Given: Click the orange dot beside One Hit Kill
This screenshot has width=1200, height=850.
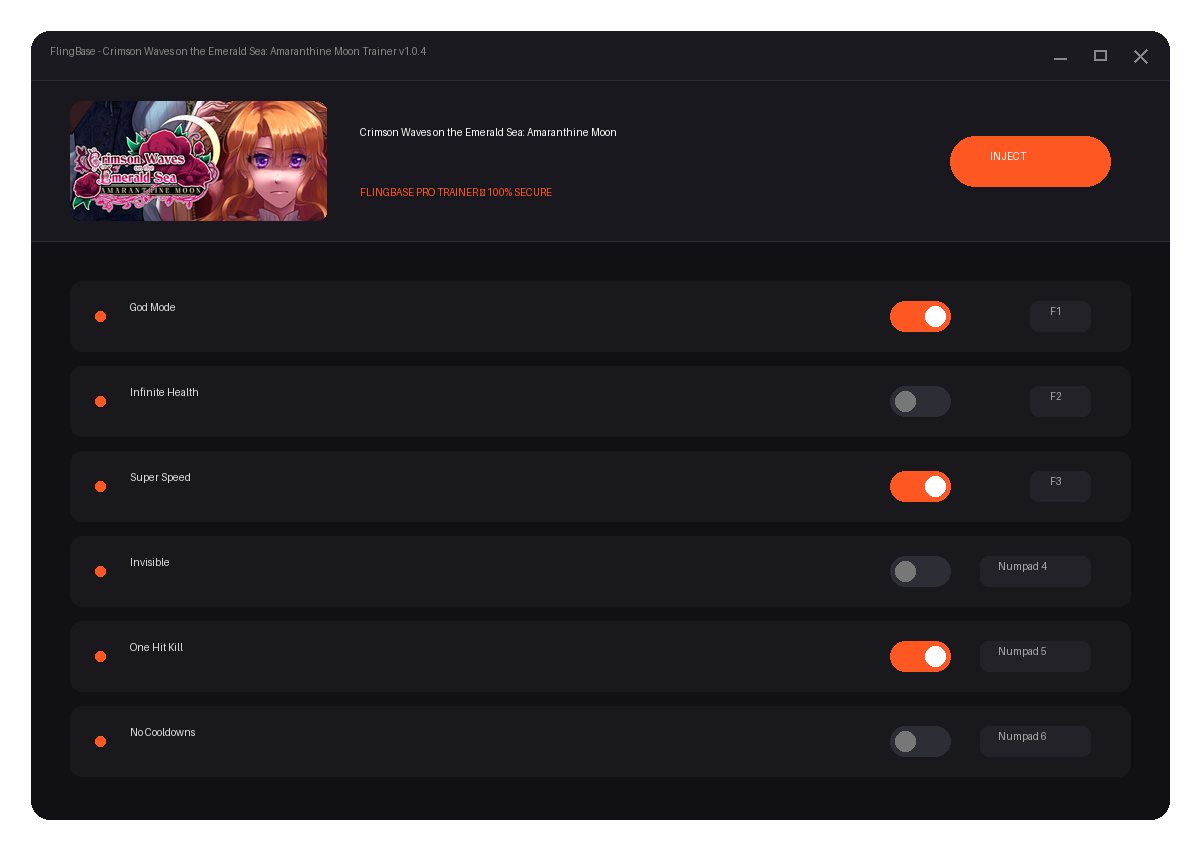Looking at the screenshot, I should pyautogui.click(x=100, y=656).
